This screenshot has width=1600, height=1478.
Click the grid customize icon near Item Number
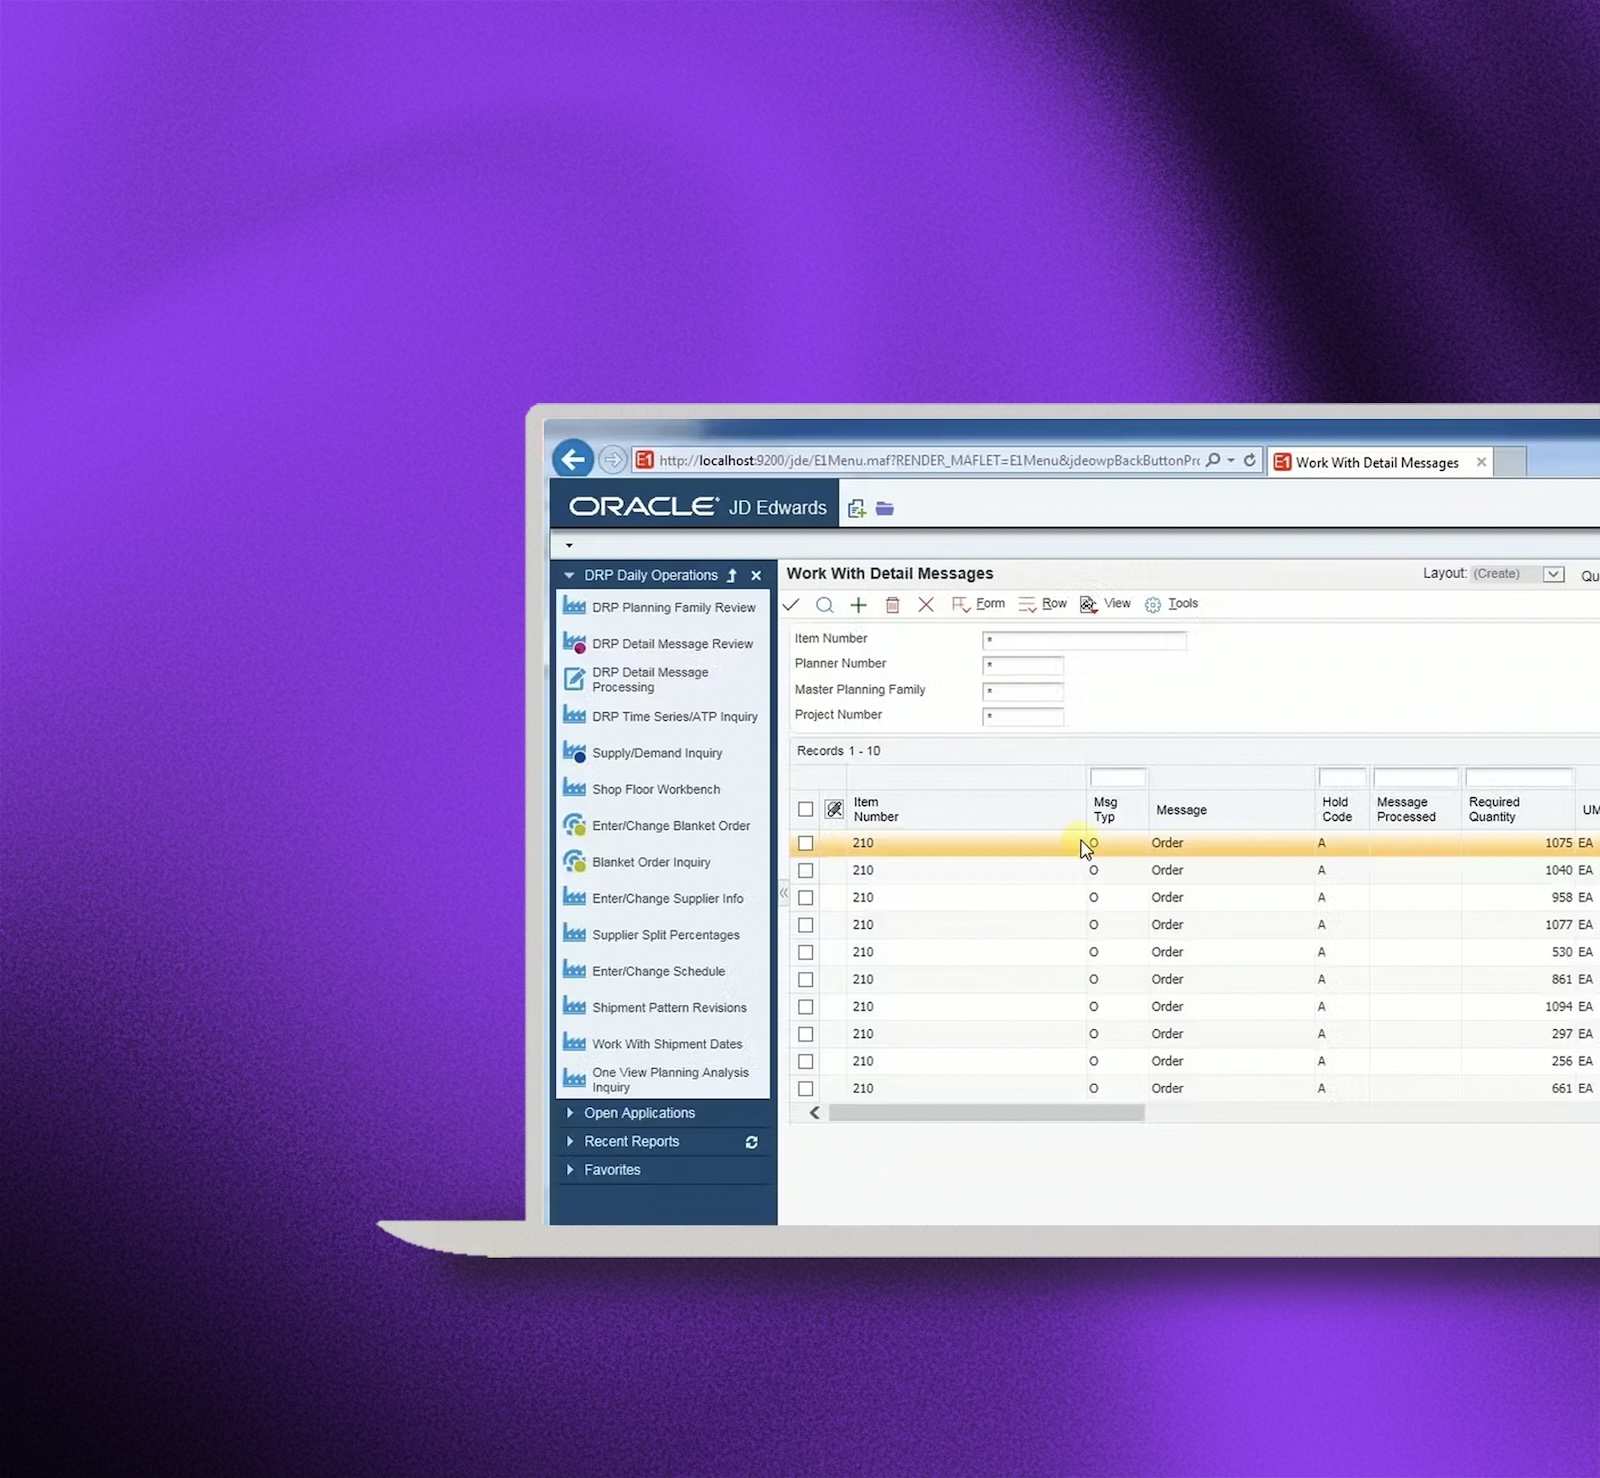coord(834,809)
